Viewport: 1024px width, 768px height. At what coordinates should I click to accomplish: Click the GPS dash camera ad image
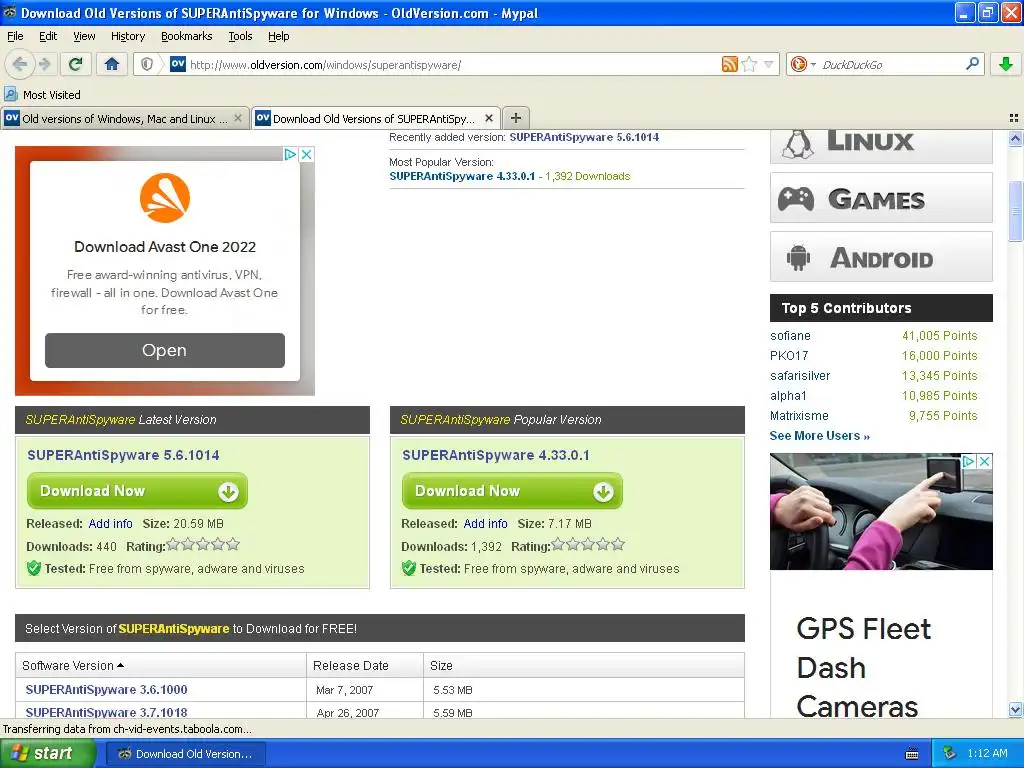[881, 511]
